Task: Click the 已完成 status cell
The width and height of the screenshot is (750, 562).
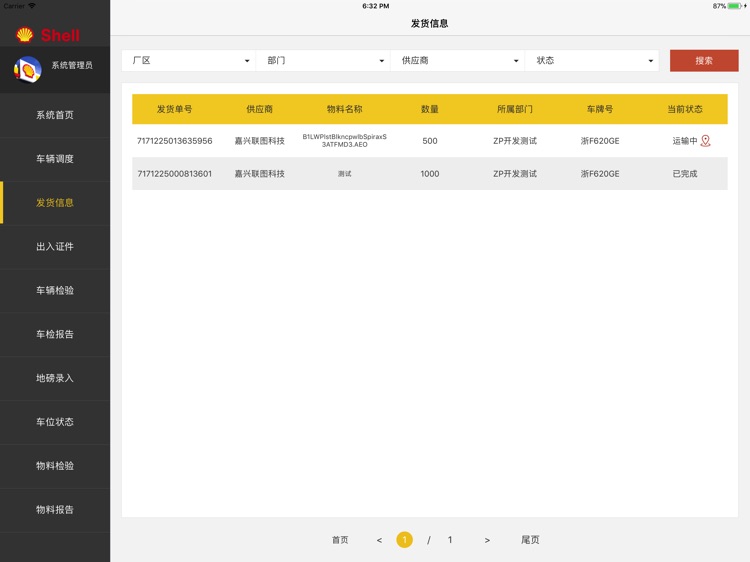Action: click(685, 174)
